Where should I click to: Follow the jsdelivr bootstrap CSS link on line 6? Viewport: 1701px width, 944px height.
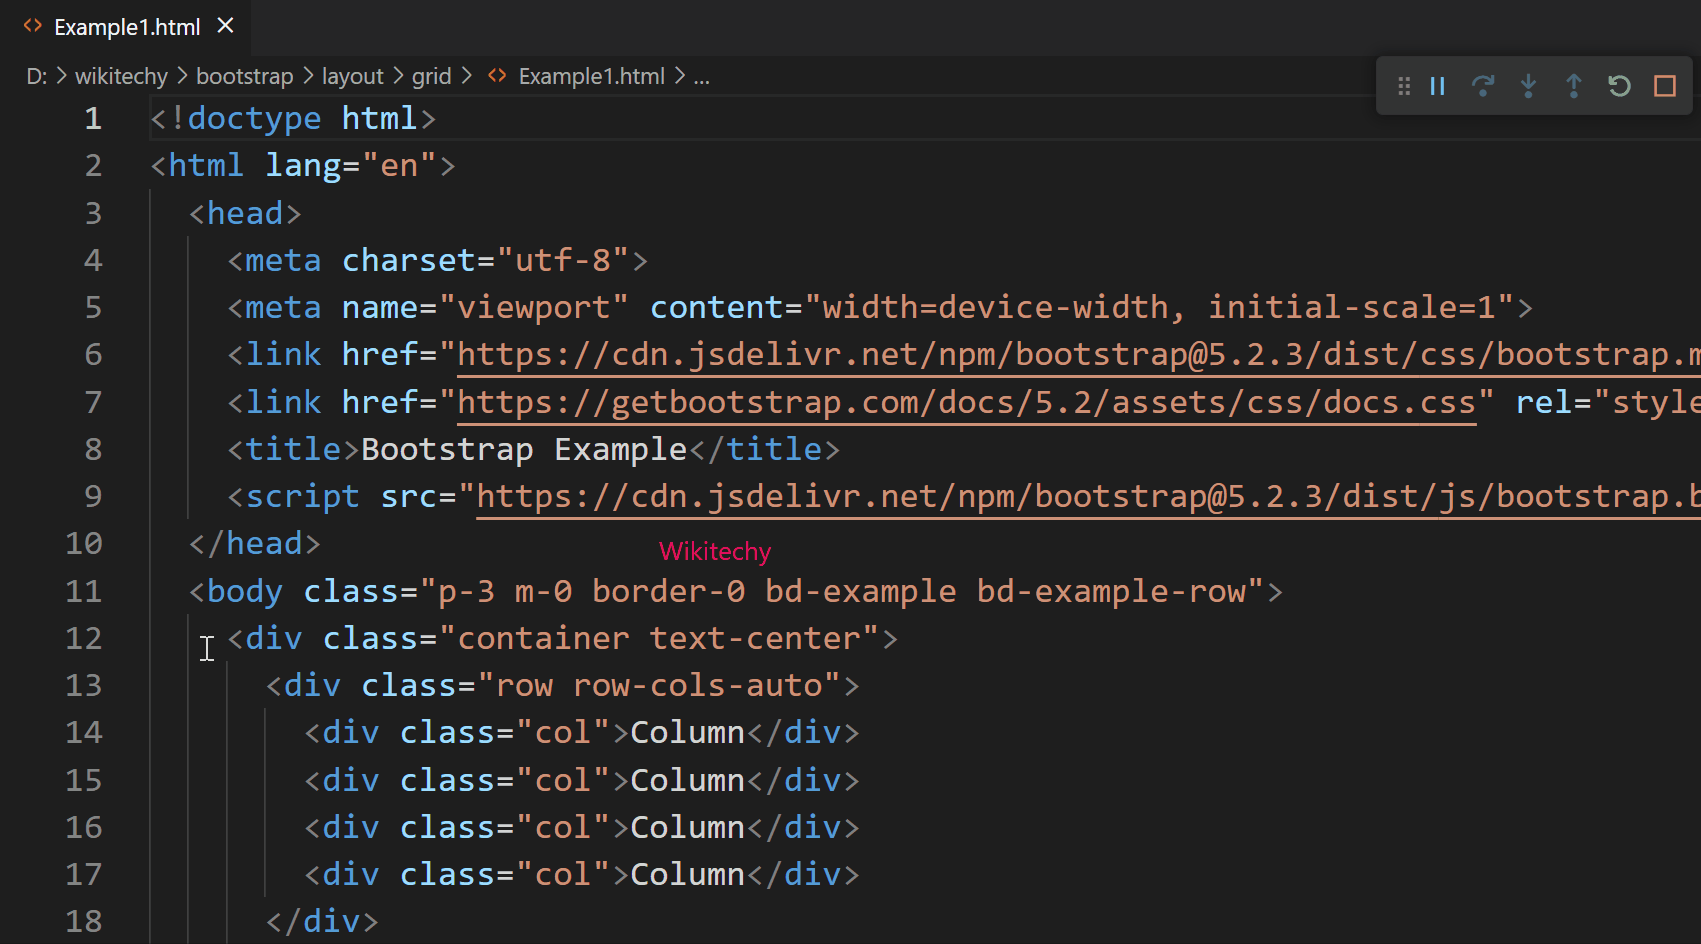tap(1078, 355)
